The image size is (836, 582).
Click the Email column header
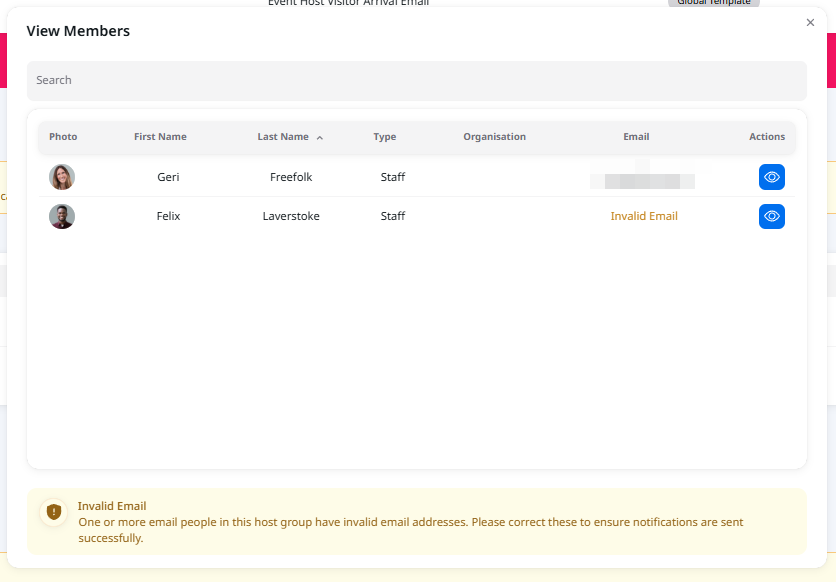(x=636, y=137)
